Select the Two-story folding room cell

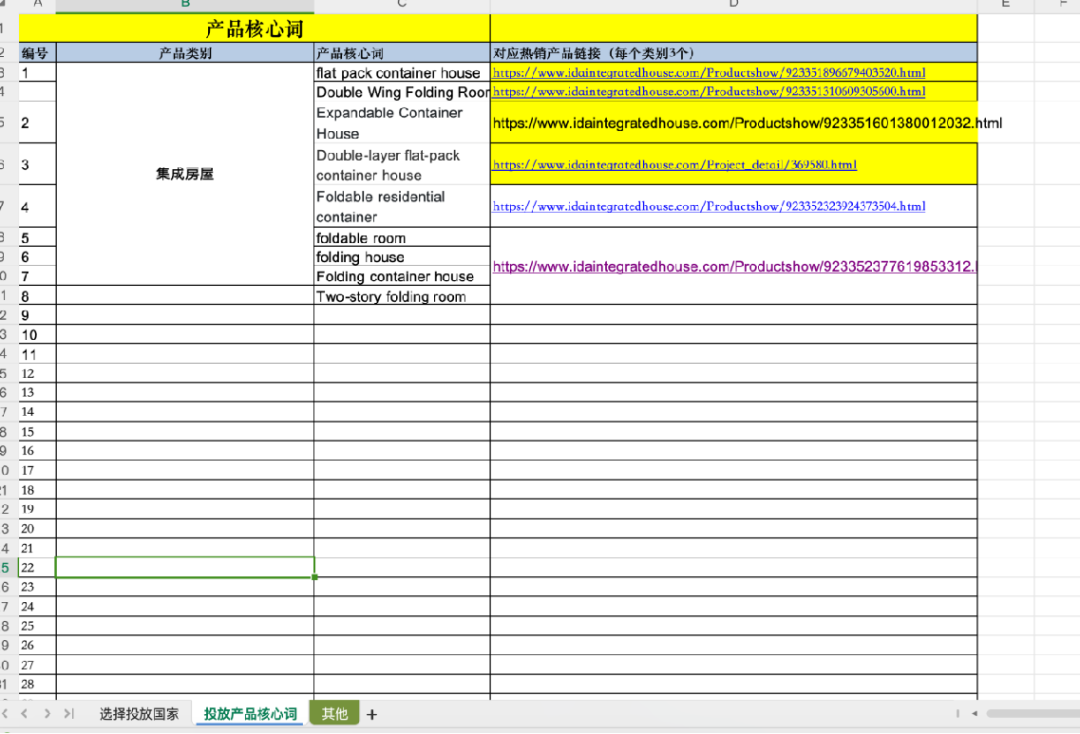coord(402,296)
